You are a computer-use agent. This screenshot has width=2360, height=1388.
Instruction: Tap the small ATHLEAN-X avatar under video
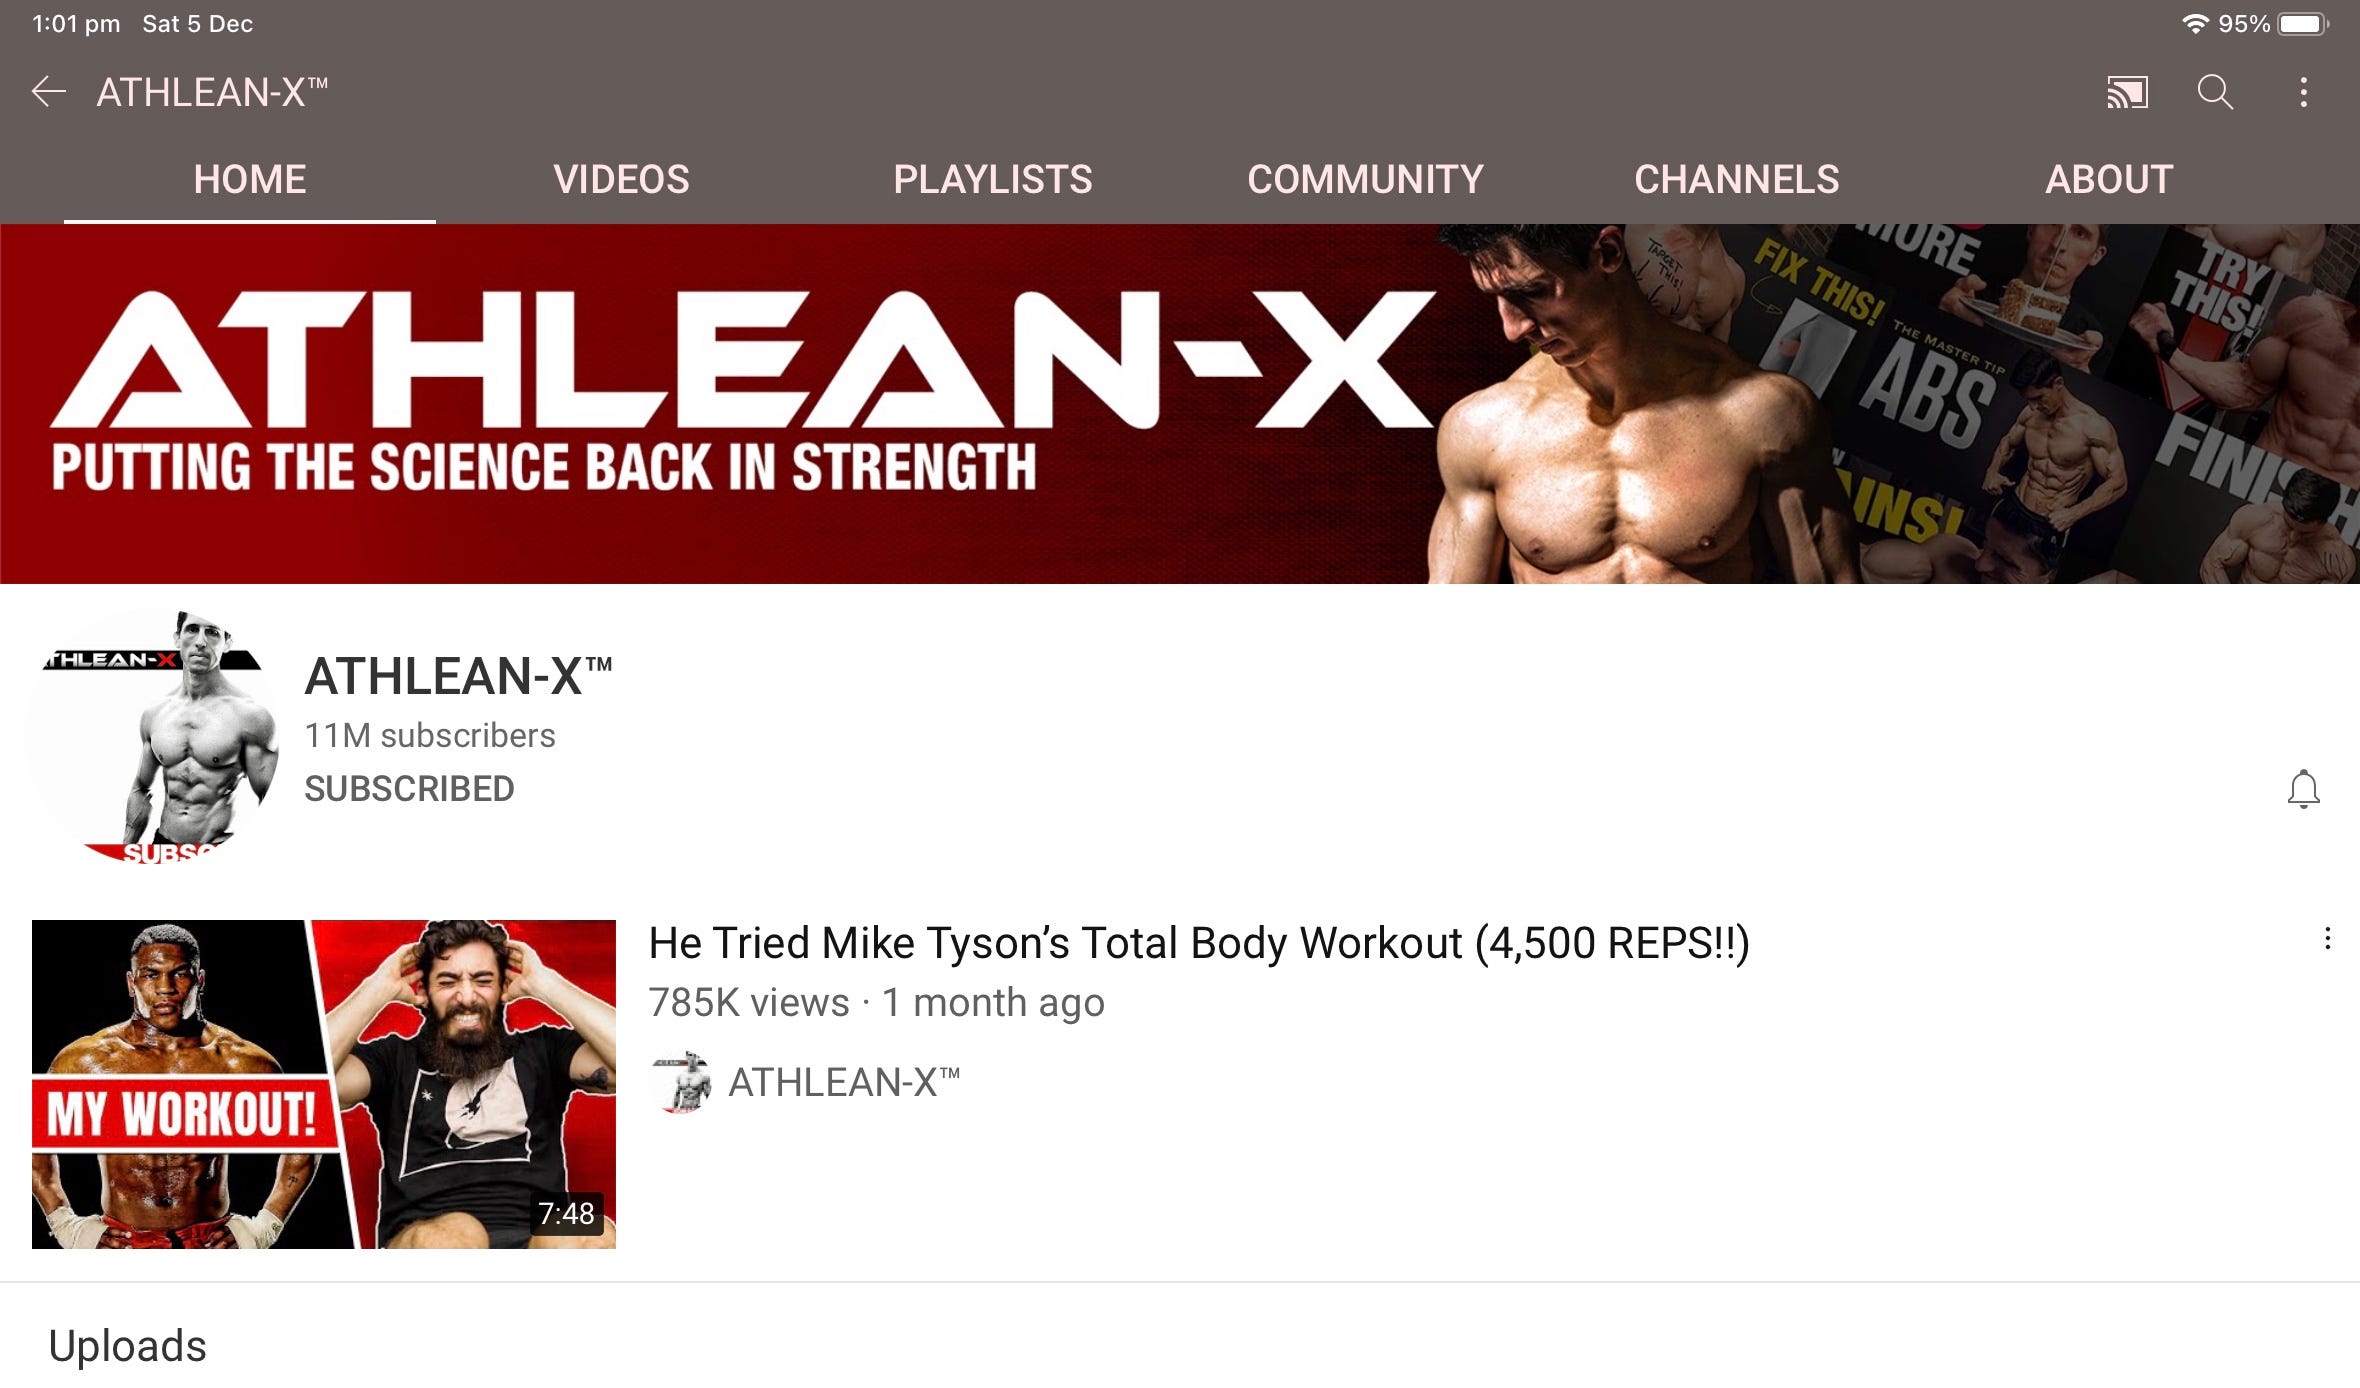pos(680,1082)
